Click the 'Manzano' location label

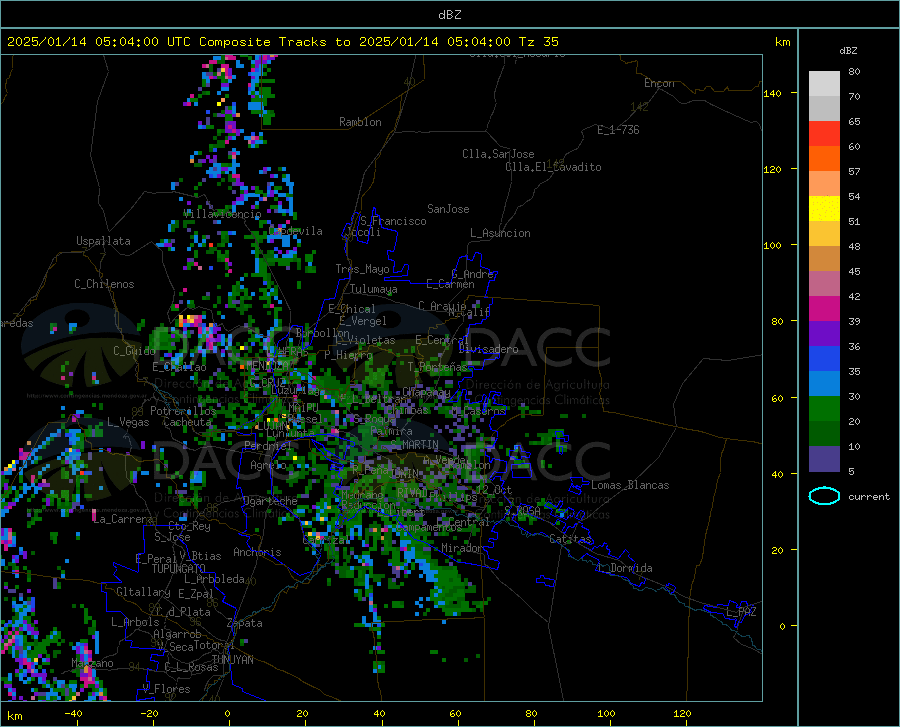(x=92, y=663)
